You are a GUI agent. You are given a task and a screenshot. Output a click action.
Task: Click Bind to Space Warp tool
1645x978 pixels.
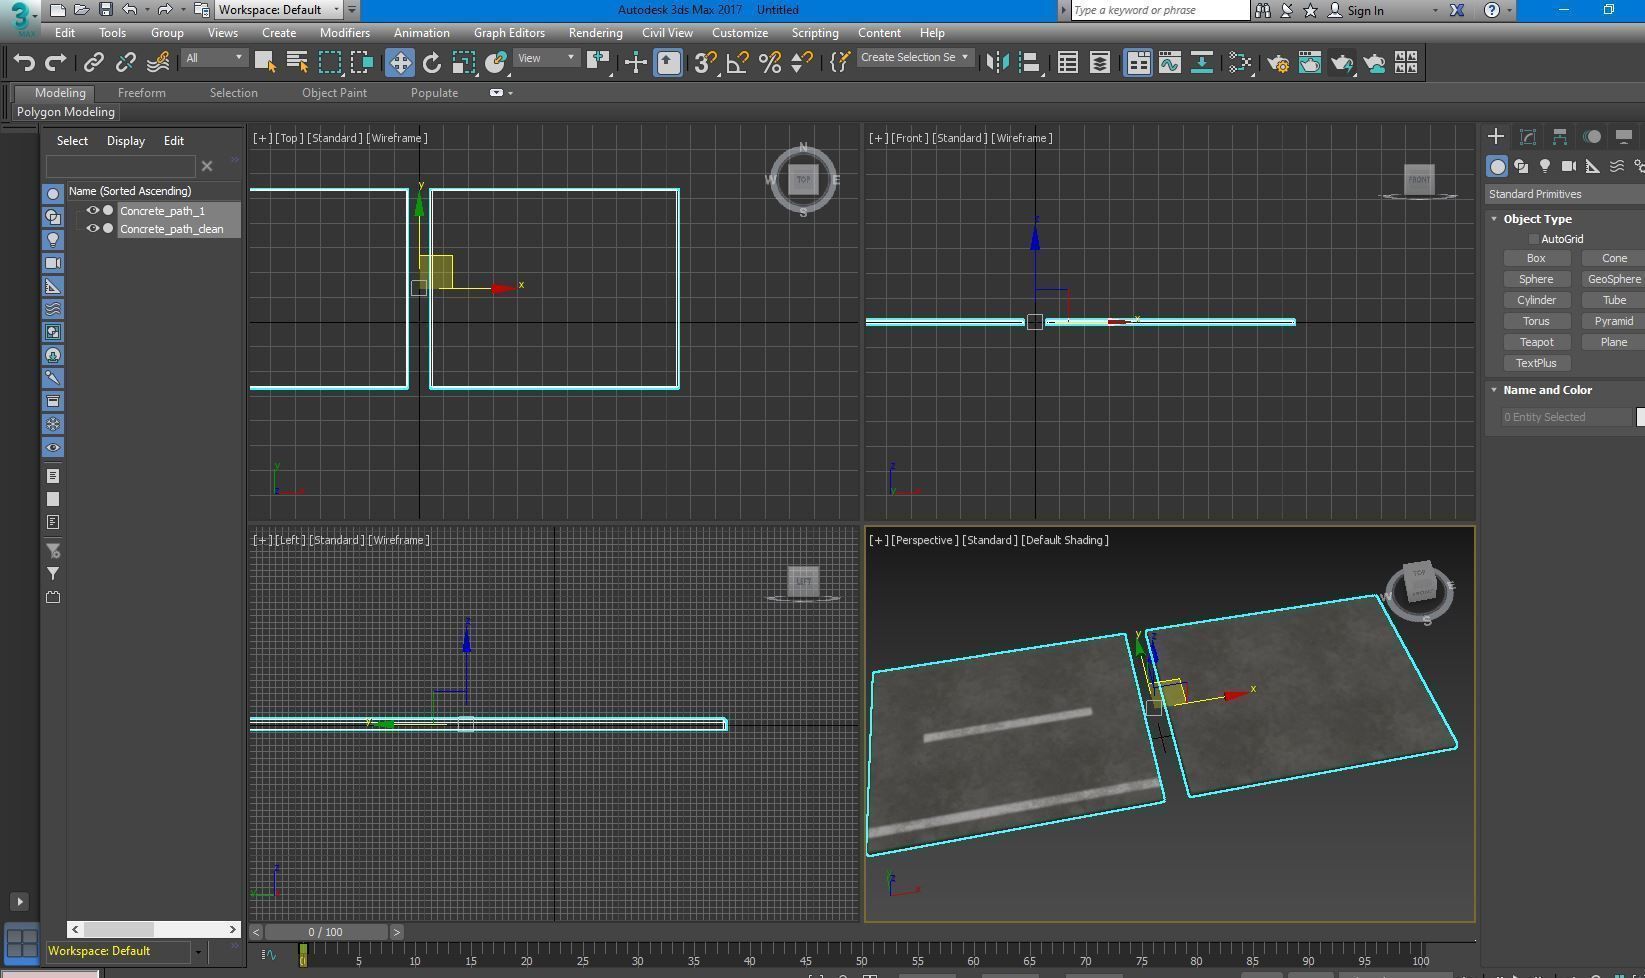click(158, 63)
